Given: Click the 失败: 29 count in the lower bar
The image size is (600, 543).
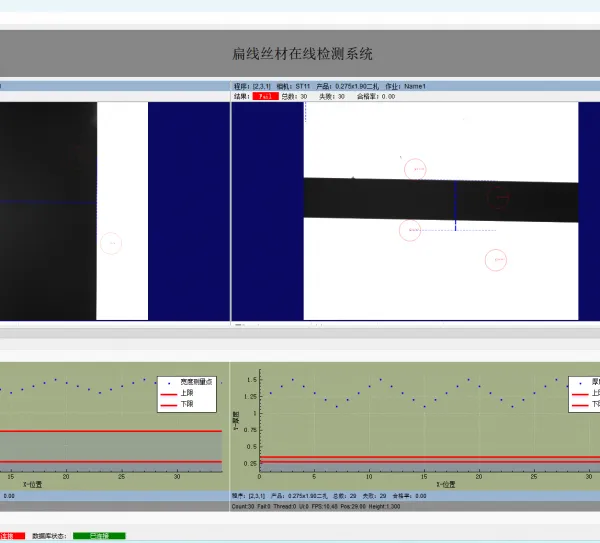Looking at the screenshot, I should point(374,496).
